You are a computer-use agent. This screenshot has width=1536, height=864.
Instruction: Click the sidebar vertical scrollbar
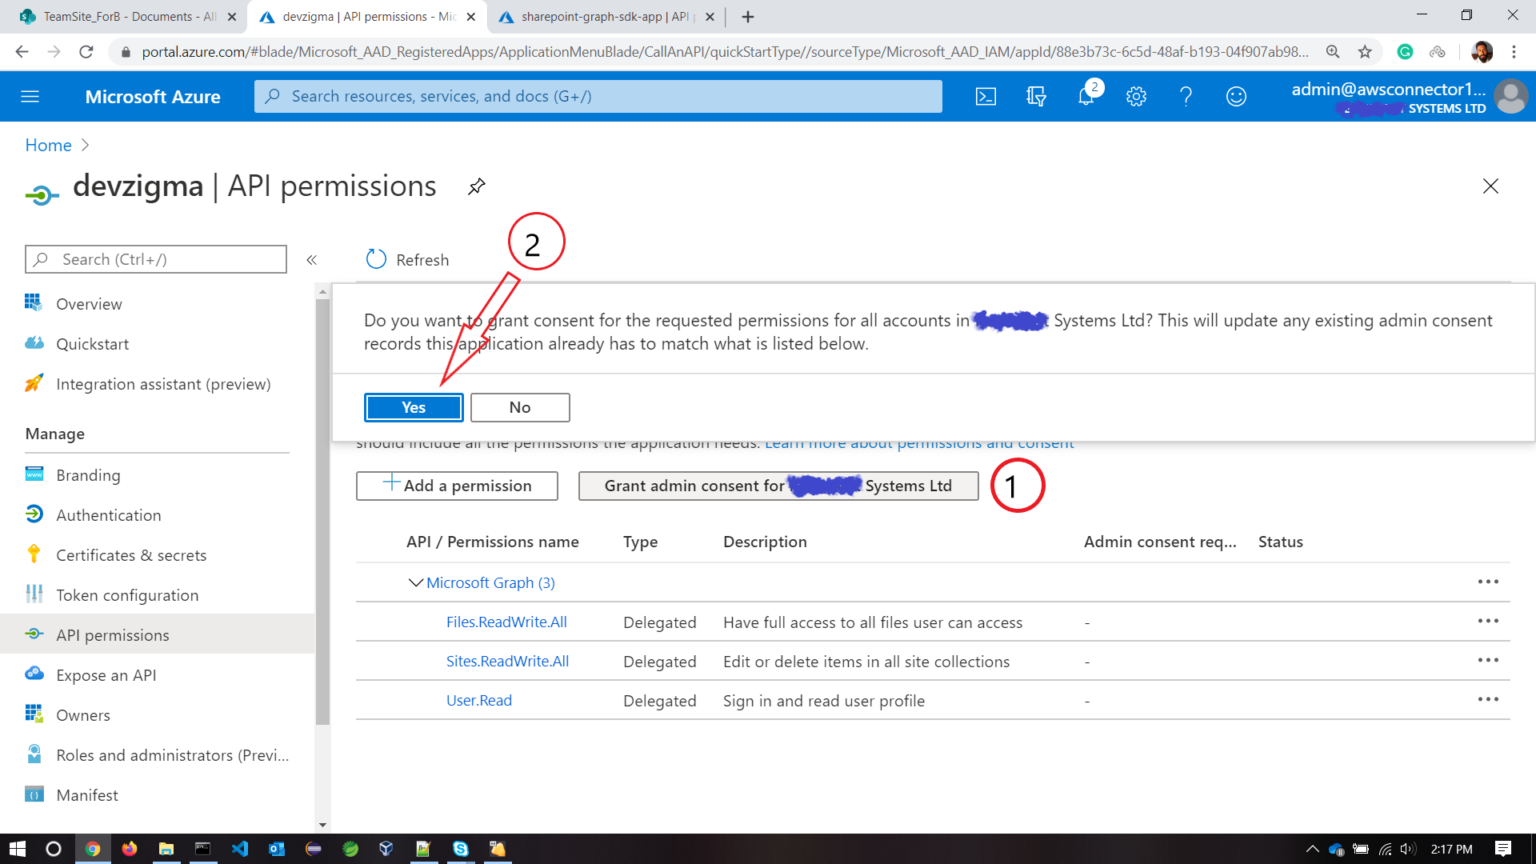pos(322,500)
